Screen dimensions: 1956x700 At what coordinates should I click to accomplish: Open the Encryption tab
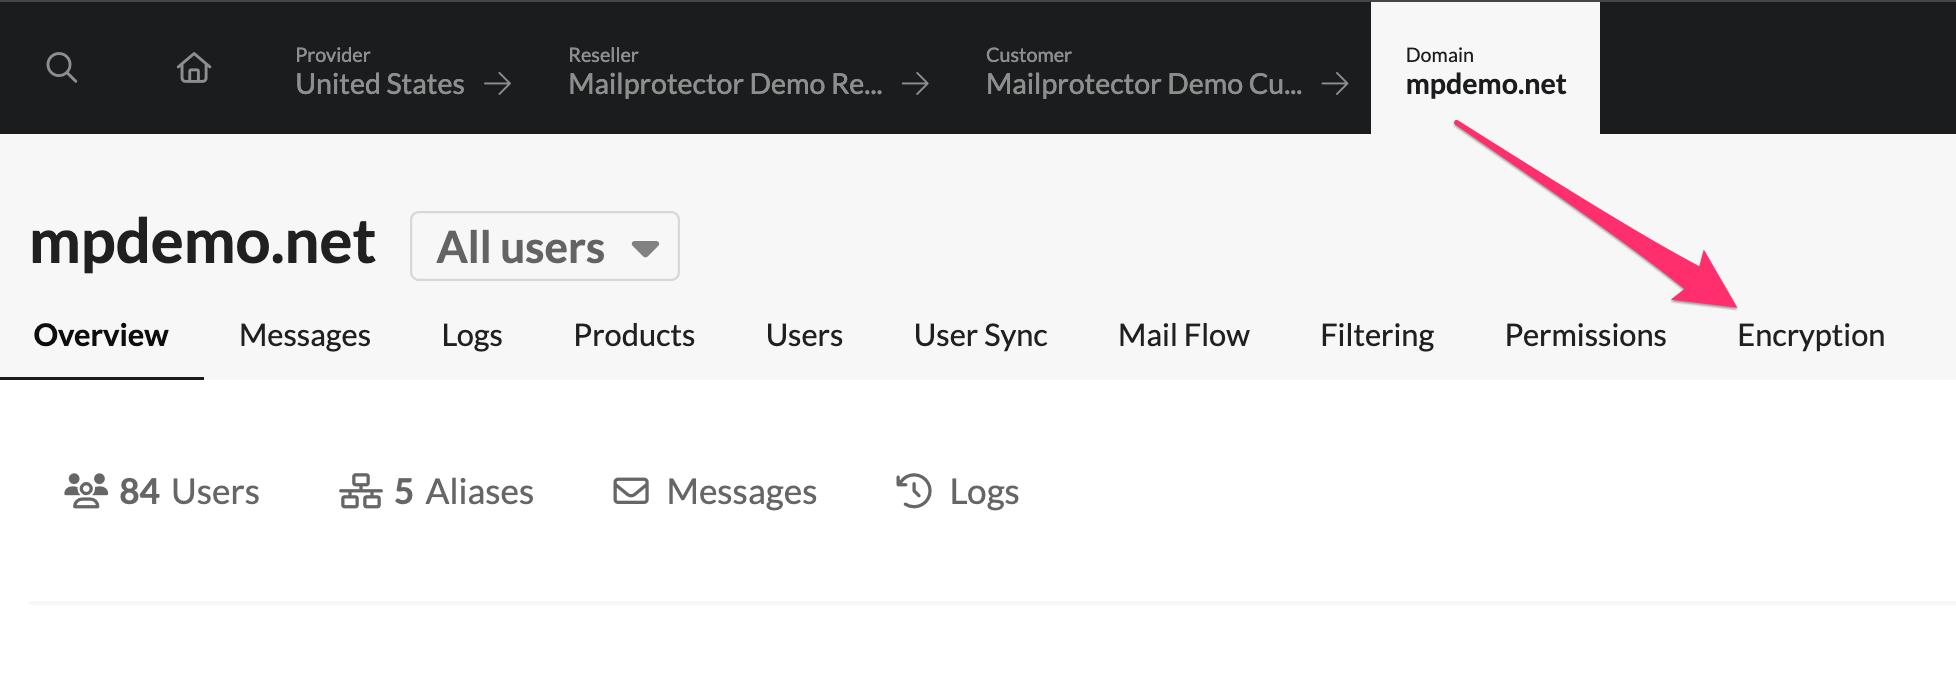click(x=1810, y=335)
